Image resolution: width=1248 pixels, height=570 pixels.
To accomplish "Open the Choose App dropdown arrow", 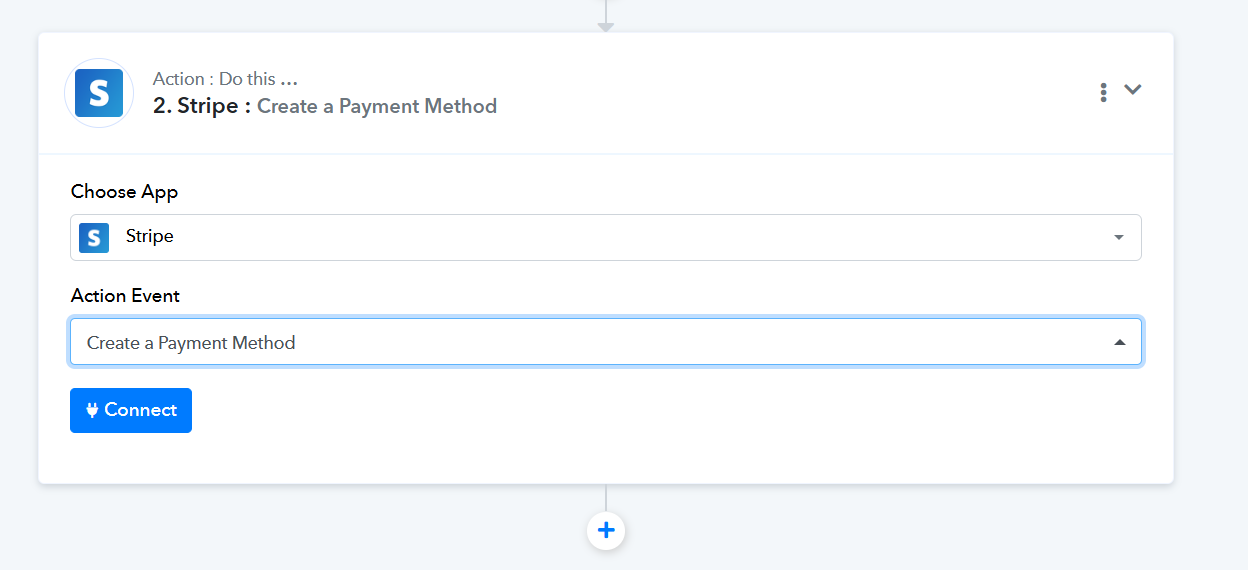I will (1119, 237).
